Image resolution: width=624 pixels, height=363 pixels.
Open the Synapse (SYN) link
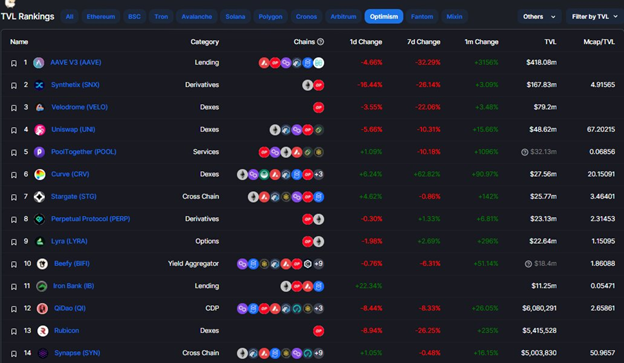click(x=77, y=353)
